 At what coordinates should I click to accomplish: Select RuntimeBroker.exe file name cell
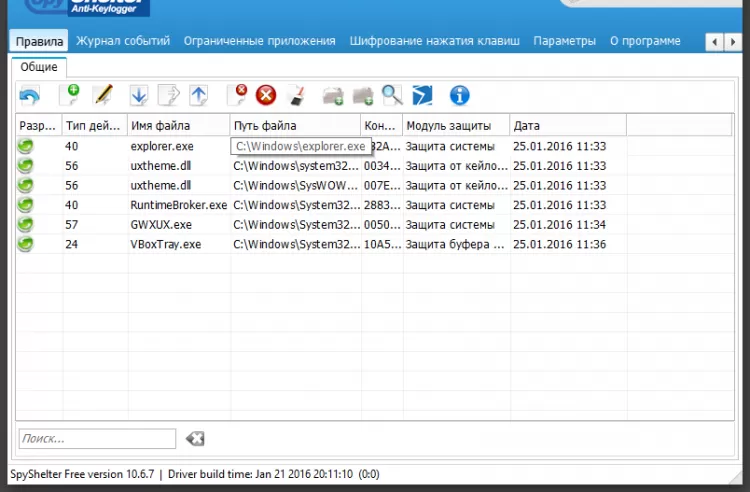point(178,205)
